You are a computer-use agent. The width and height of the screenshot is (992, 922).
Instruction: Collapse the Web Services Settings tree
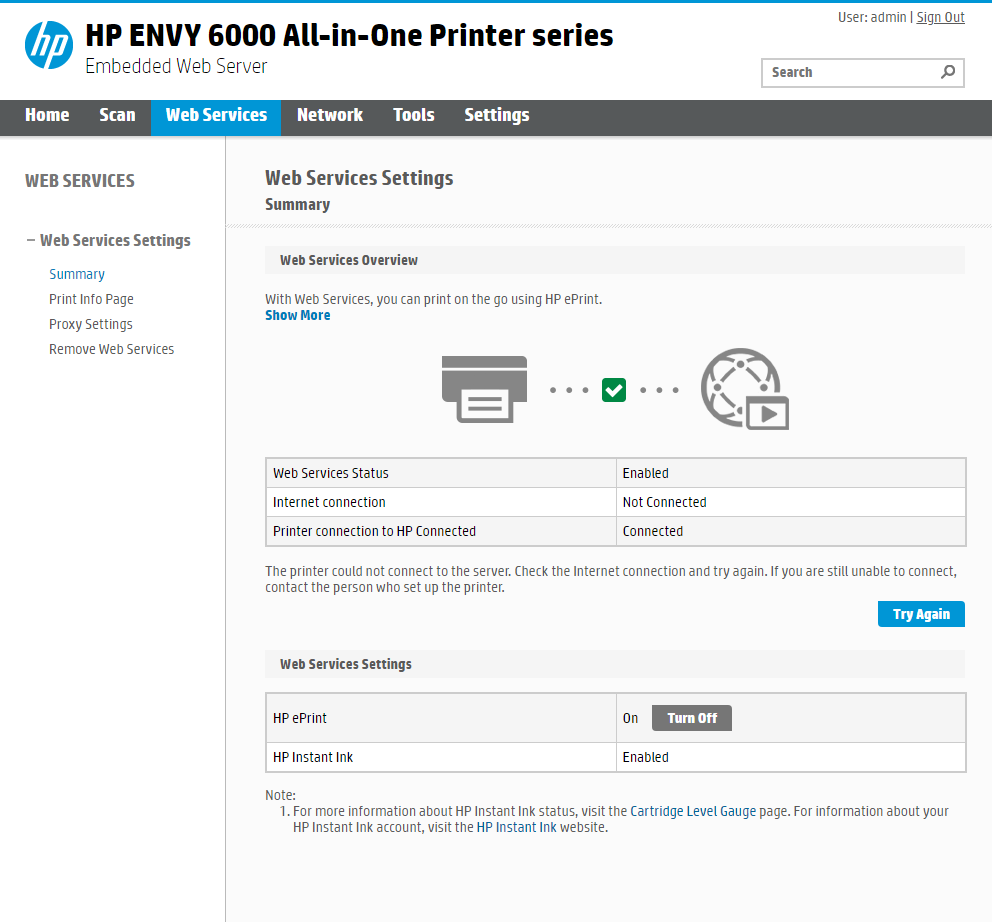point(30,240)
